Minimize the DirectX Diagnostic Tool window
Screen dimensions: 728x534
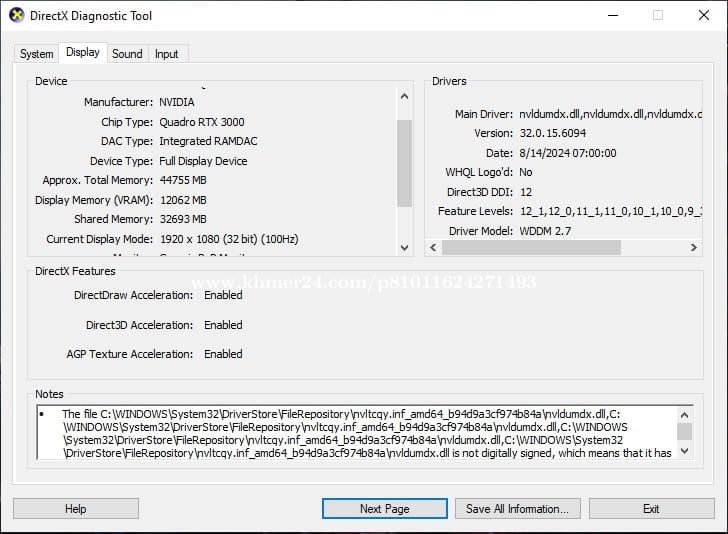tap(613, 15)
